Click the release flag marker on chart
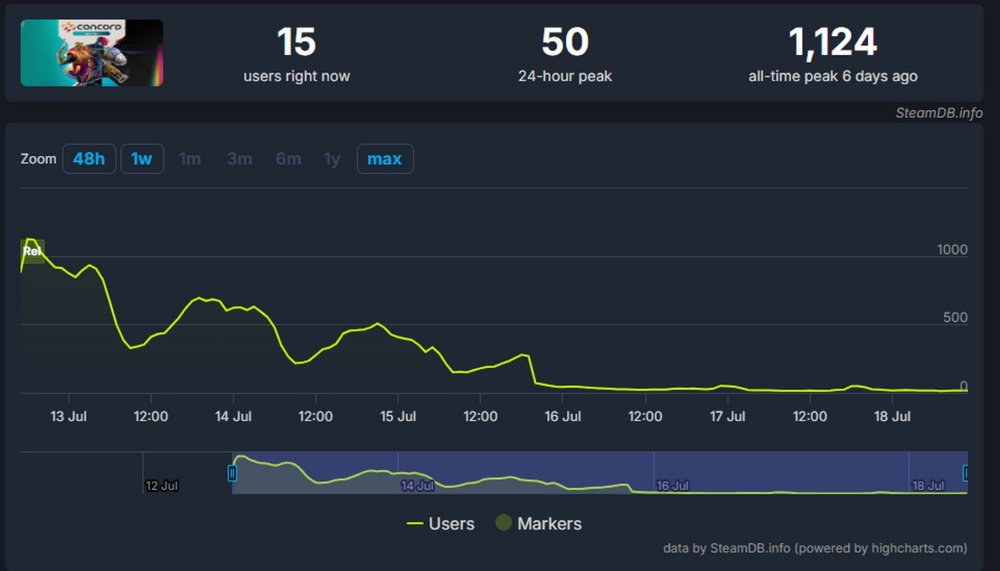Screen dimensions: 1000x571 tap(32, 251)
